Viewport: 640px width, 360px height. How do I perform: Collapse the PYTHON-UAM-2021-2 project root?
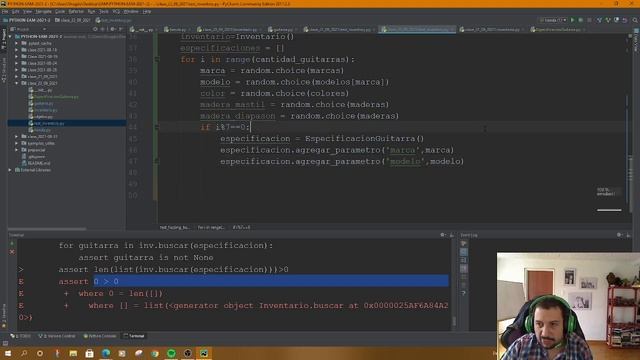point(10,36)
